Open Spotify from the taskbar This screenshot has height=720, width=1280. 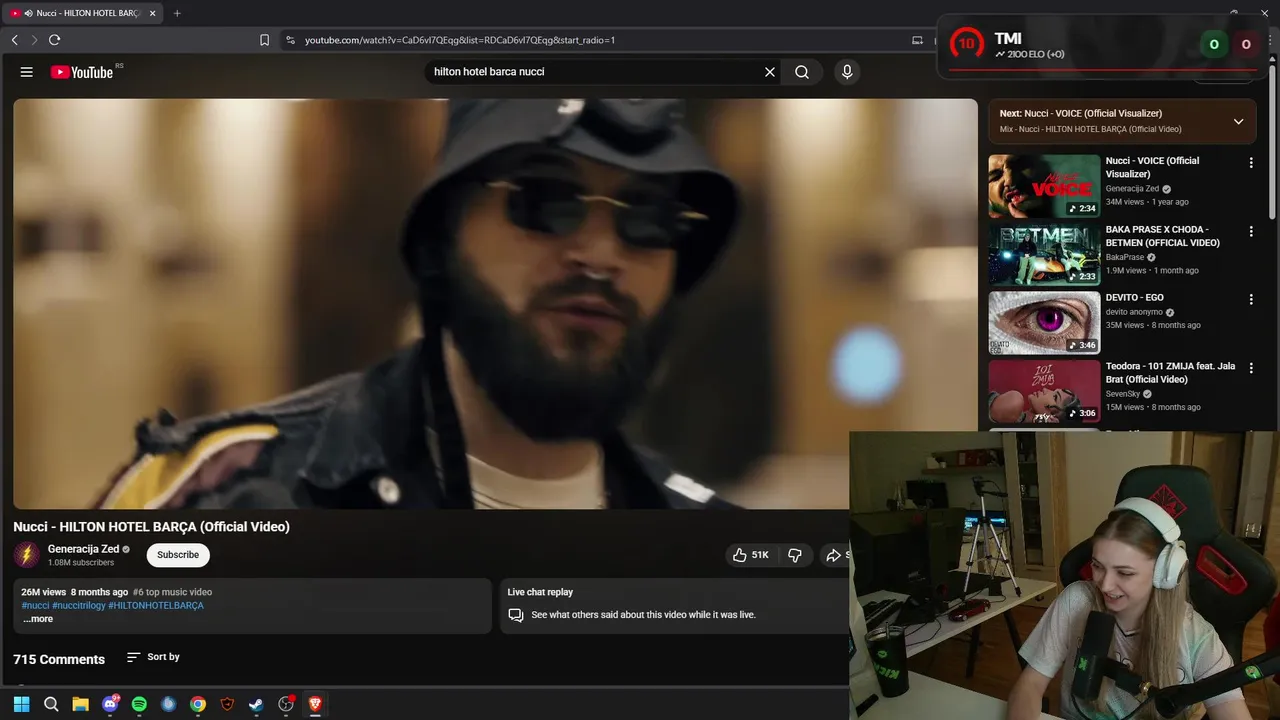tap(139, 704)
